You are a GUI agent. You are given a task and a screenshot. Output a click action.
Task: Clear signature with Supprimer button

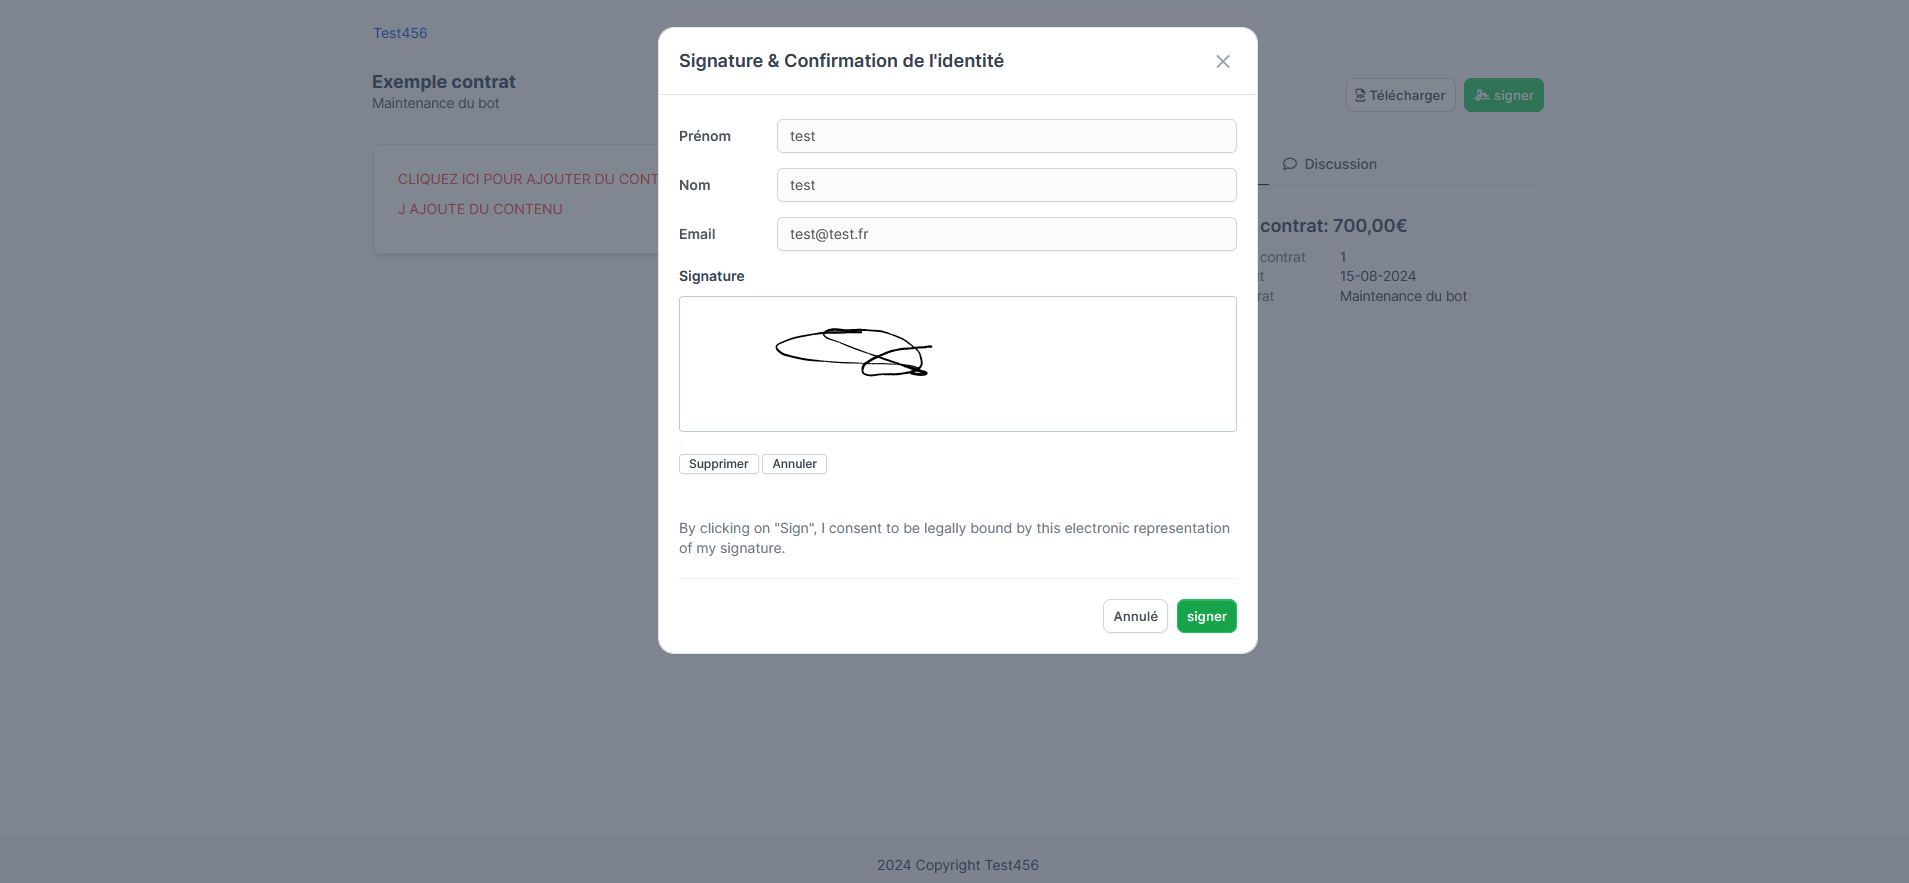(x=718, y=464)
